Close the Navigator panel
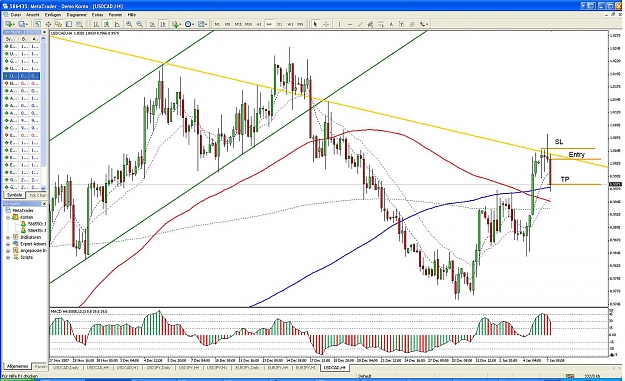 (44, 204)
